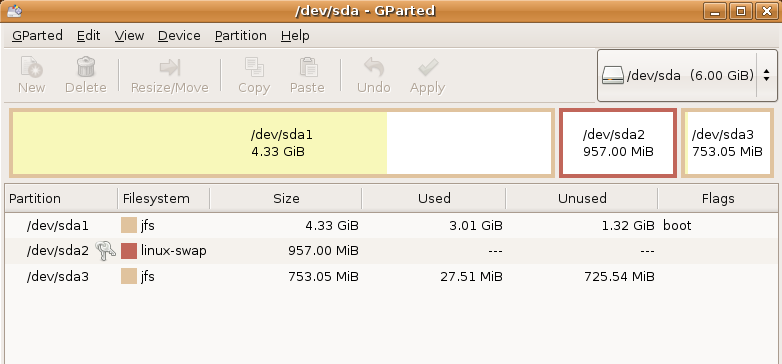Select the /dev/sda2 swap block in graphic
Screen dimensions: 782x364
[618, 143]
